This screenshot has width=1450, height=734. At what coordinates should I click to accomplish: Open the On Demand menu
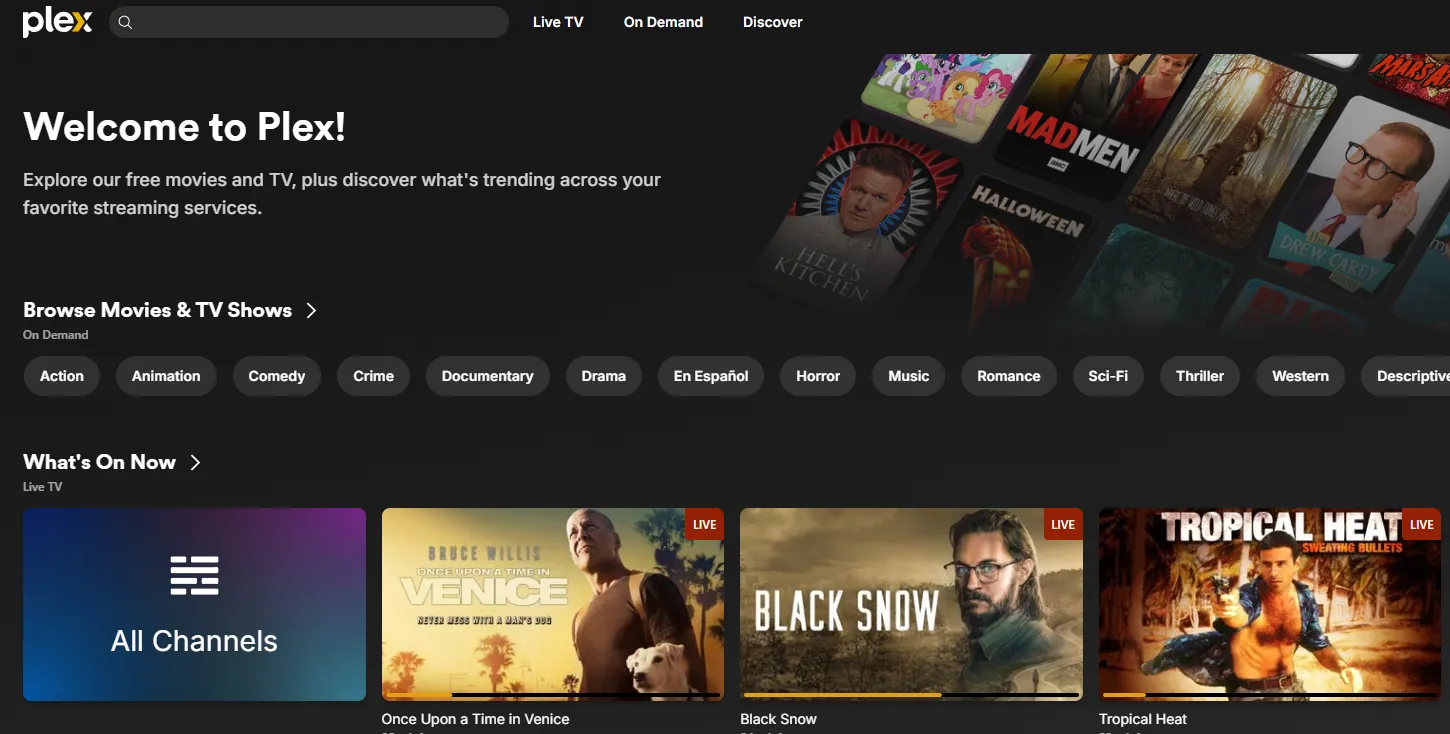(x=663, y=22)
